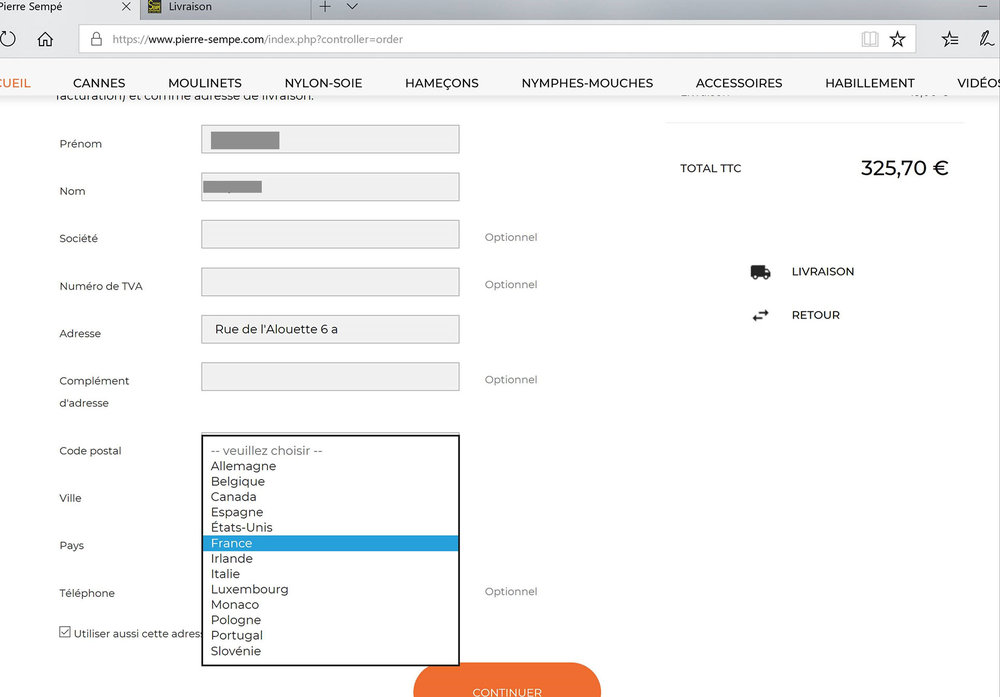The height and width of the screenshot is (697, 1000).
Task: Open the HABILLEMENT menu
Action: pos(870,83)
